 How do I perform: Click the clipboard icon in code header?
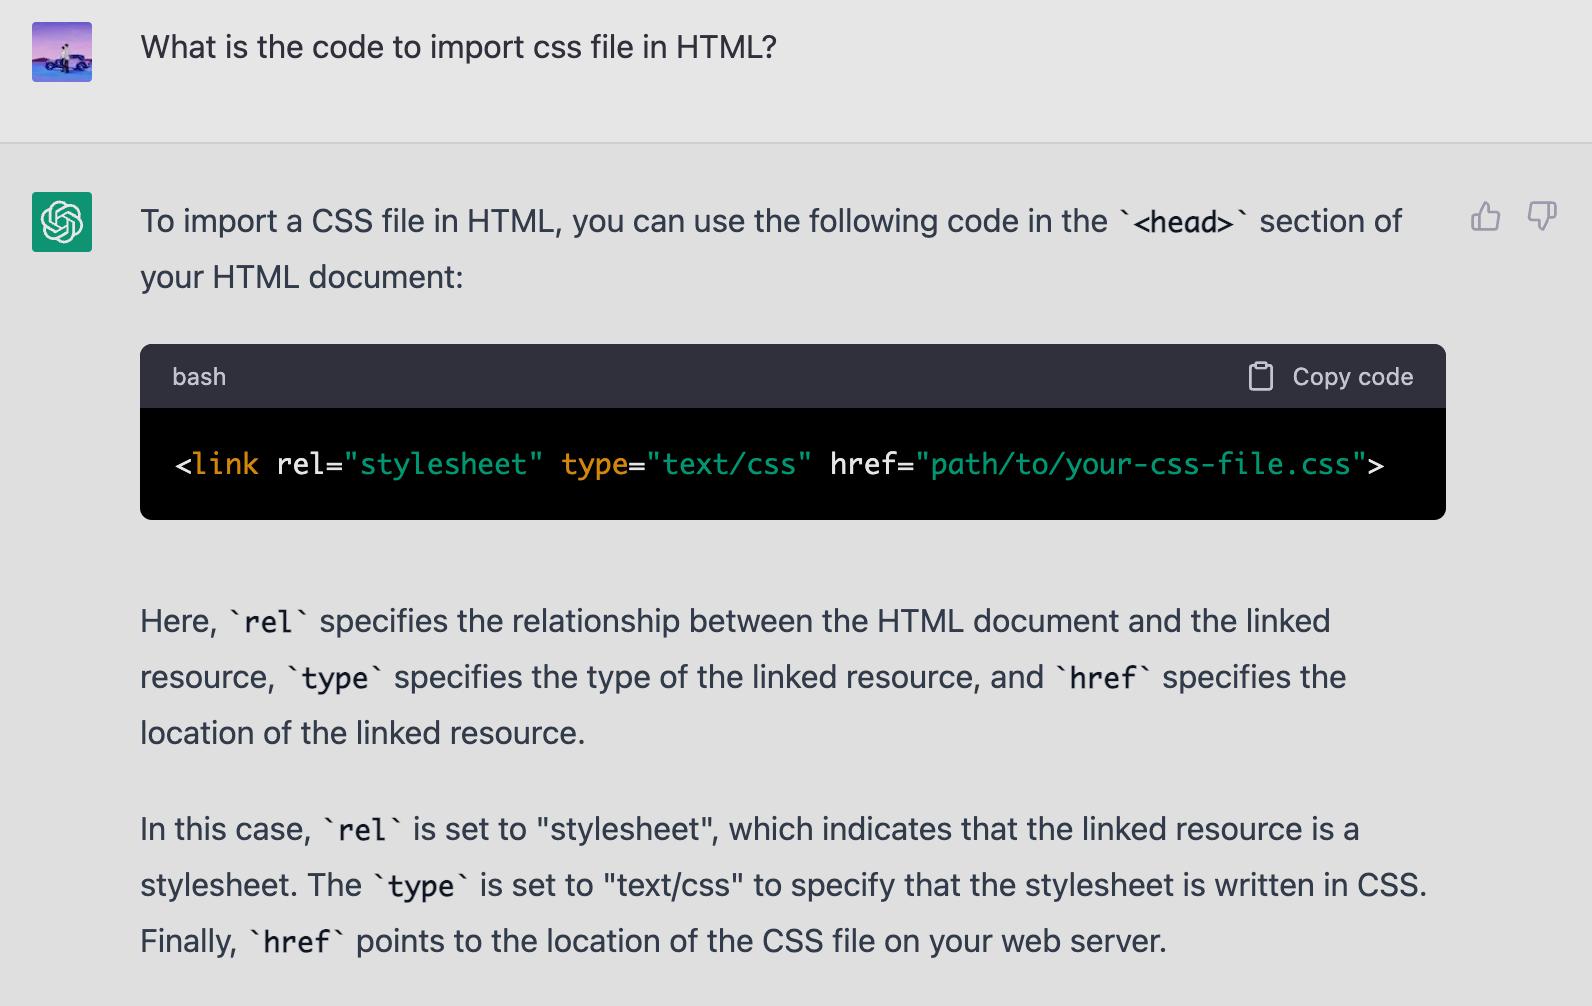point(1260,377)
